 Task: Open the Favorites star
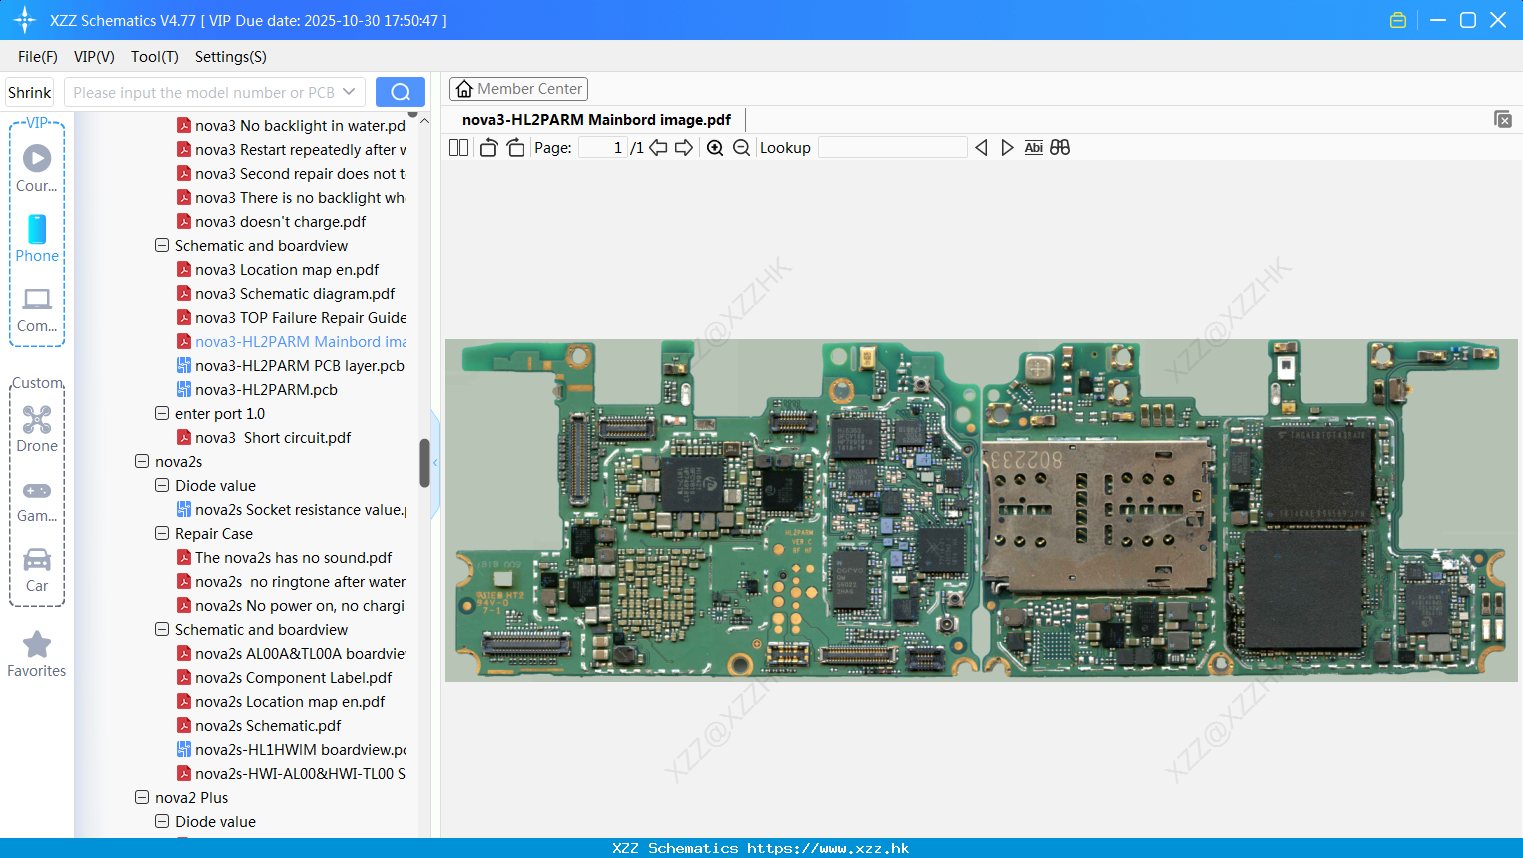37,655
